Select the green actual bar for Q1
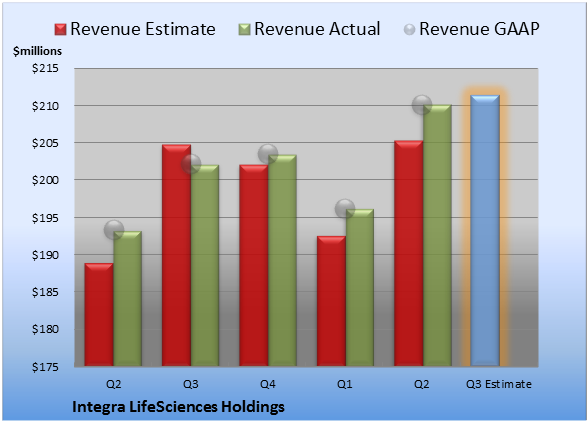Screen dimensions: 588x422 tap(360, 287)
